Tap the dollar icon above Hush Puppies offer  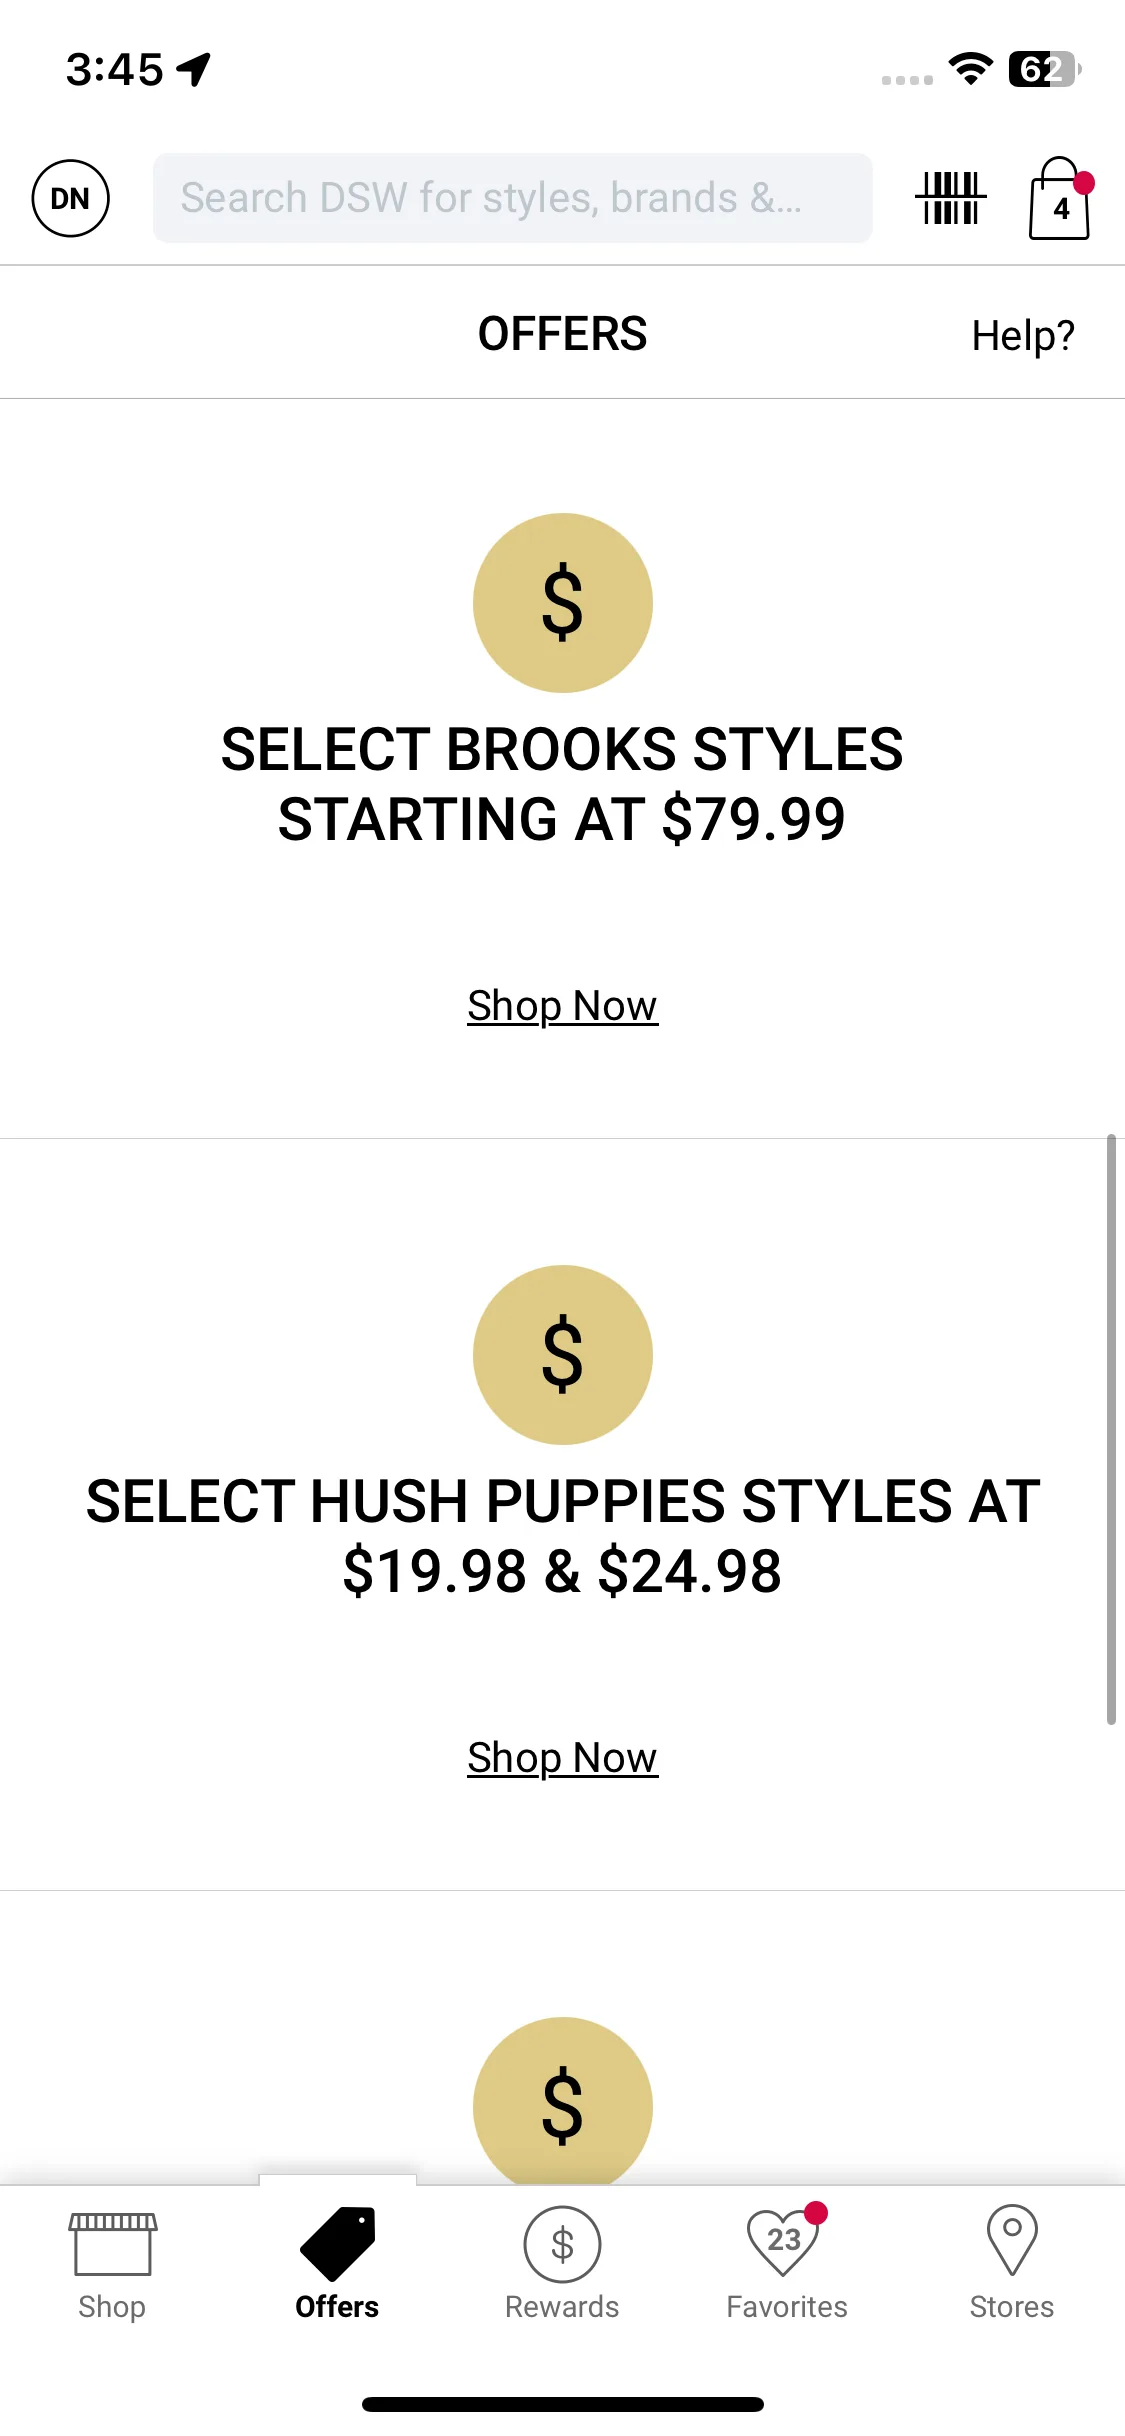pyautogui.click(x=563, y=1355)
